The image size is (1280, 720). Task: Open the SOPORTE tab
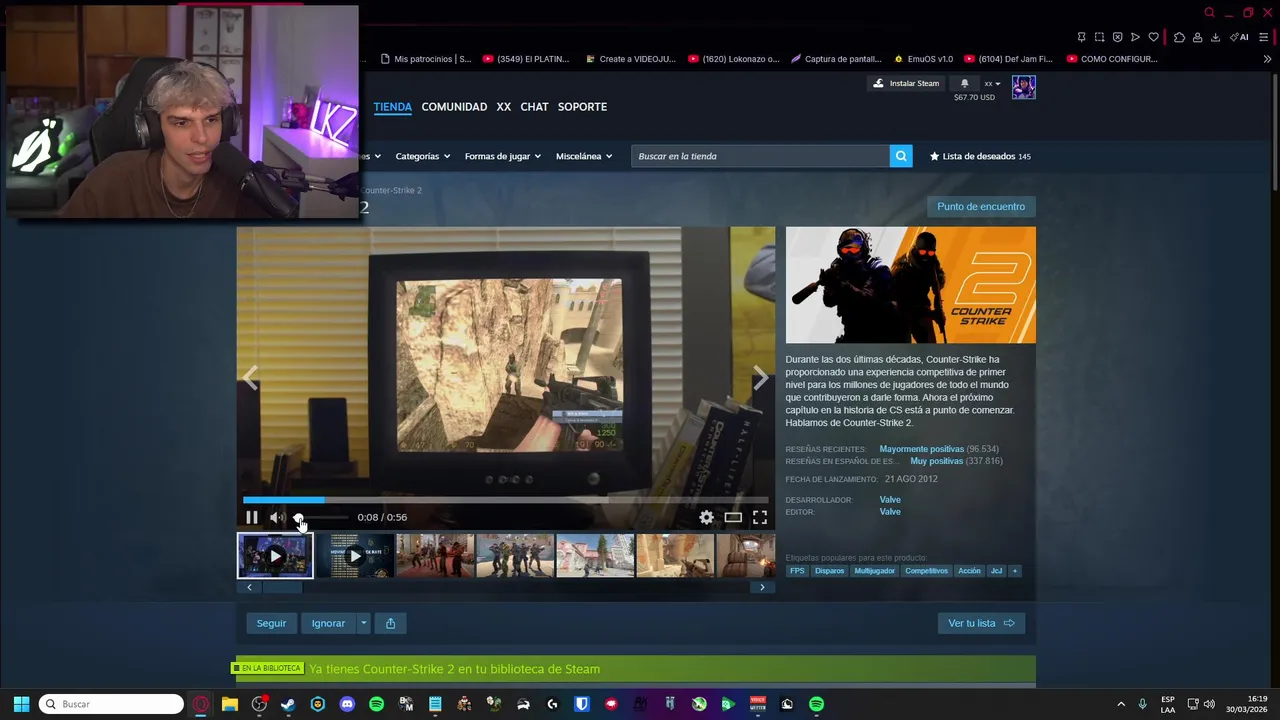(x=582, y=107)
